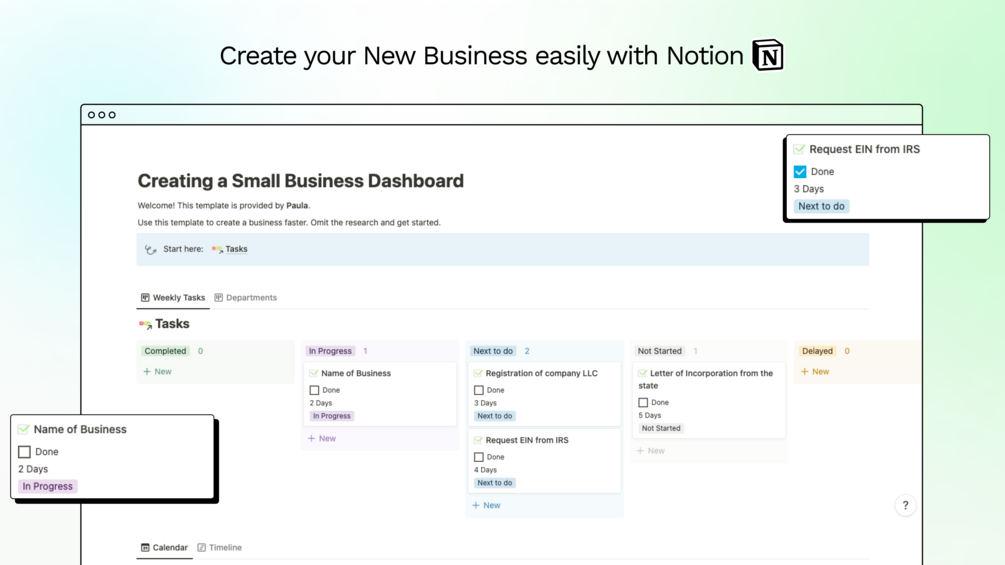
Task: Toggle Done checkbox on Registration of company LLC card
Action: 479,390
